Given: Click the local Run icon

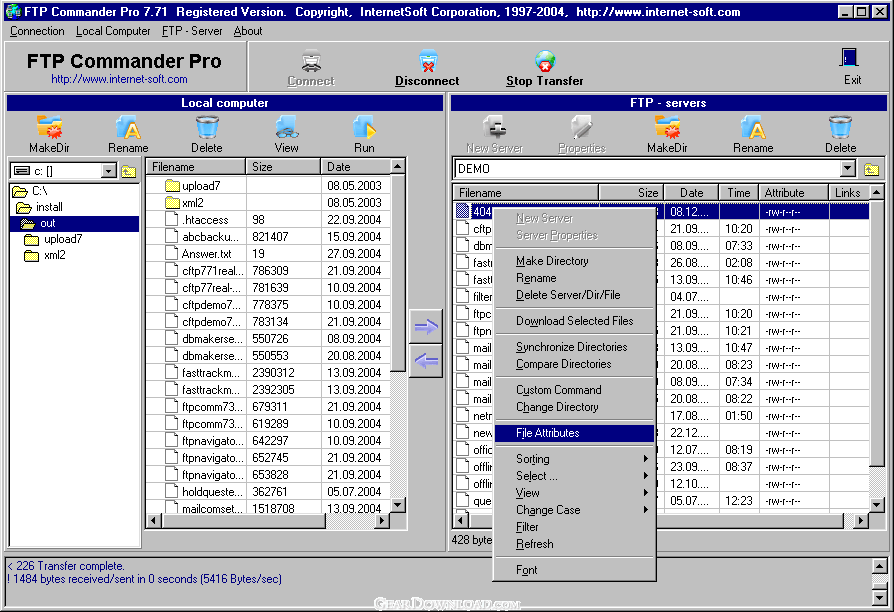Looking at the screenshot, I should pyautogui.click(x=364, y=128).
